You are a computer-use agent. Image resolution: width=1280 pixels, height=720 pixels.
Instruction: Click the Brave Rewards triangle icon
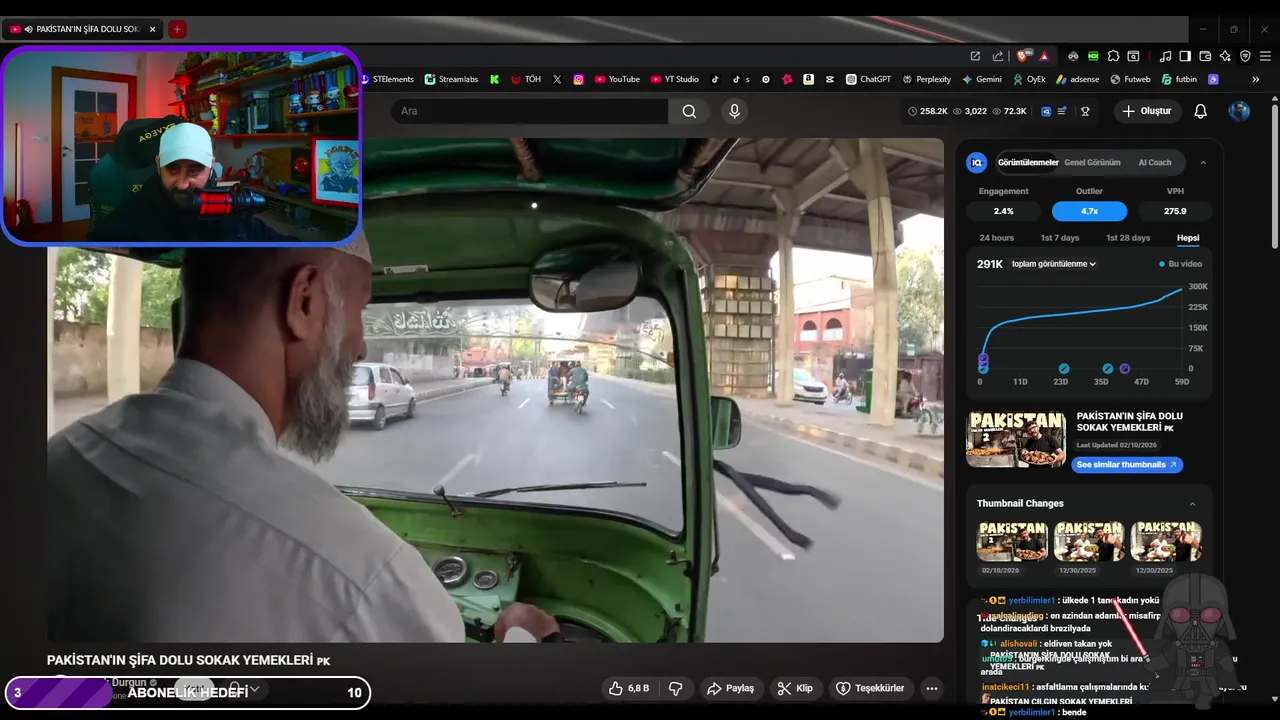pos(1044,56)
